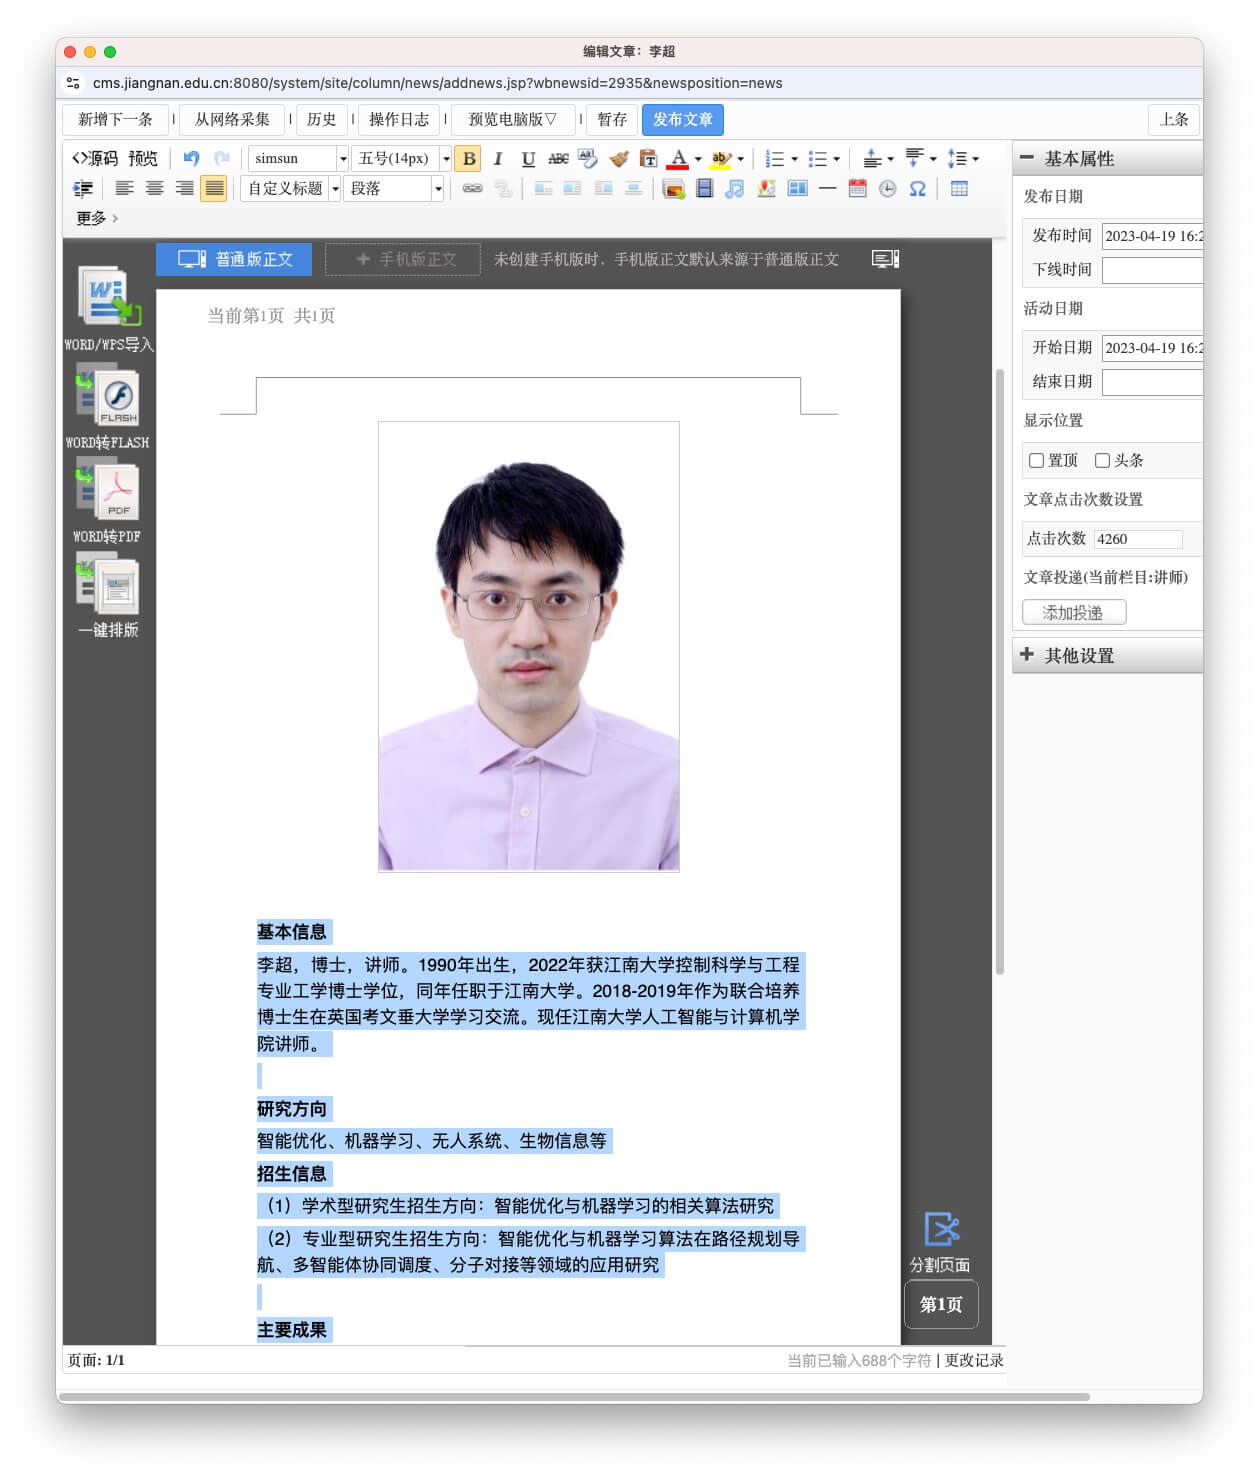This screenshot has width=1259, height=1478.
Task: Click the undo arrow icon
Action: (x=192, y=158)
